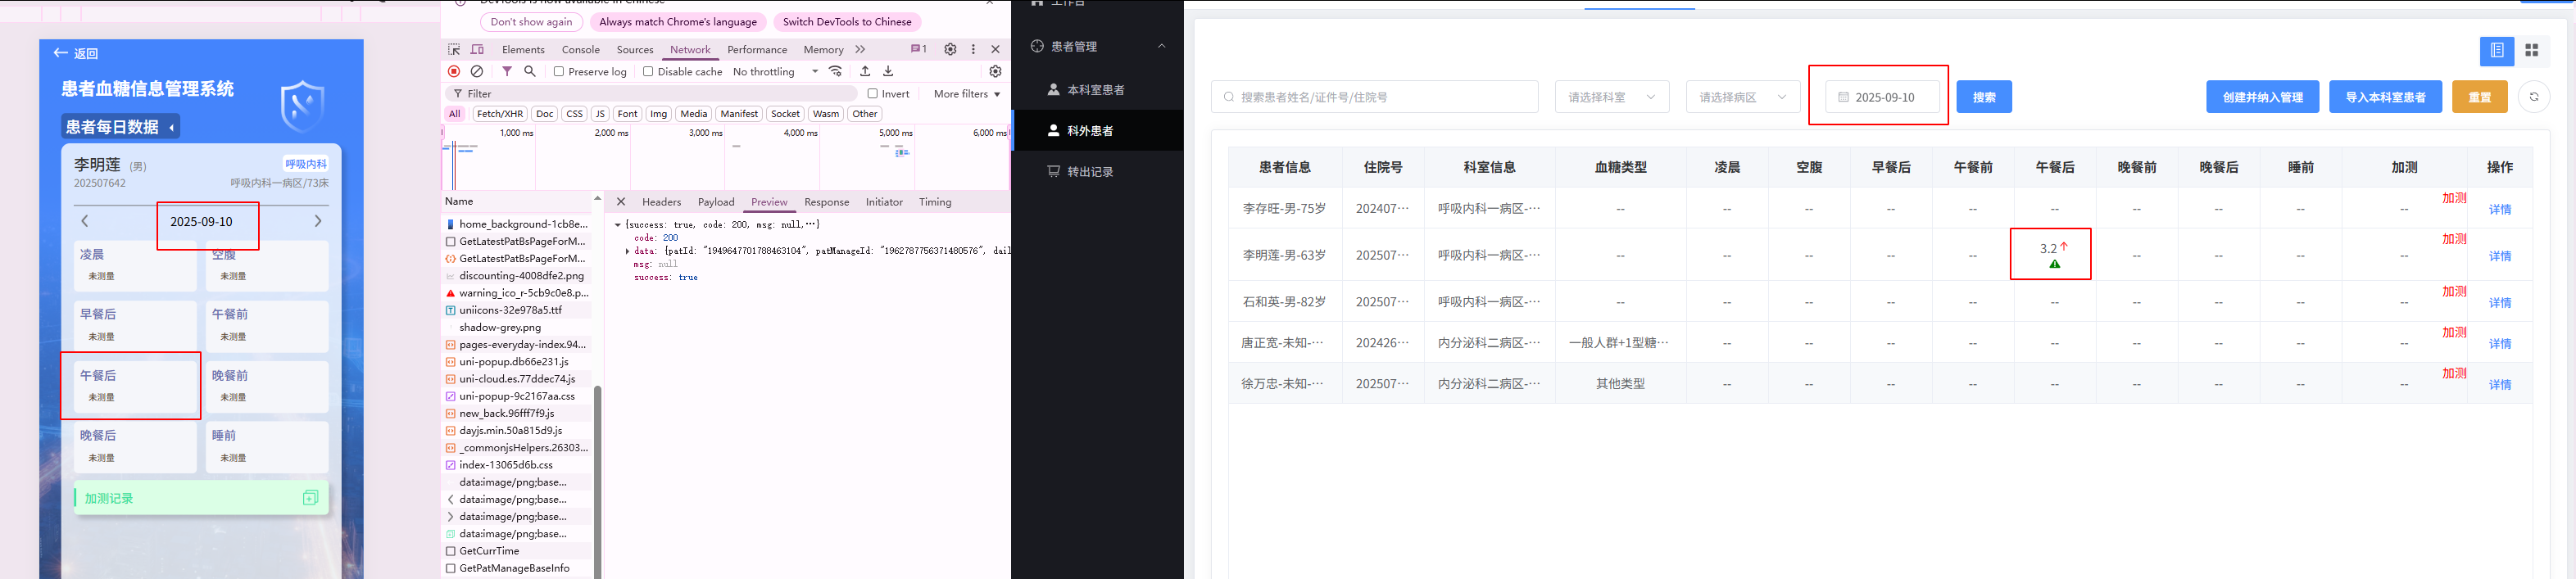Open the No throttling dropdown

[776, 72]
